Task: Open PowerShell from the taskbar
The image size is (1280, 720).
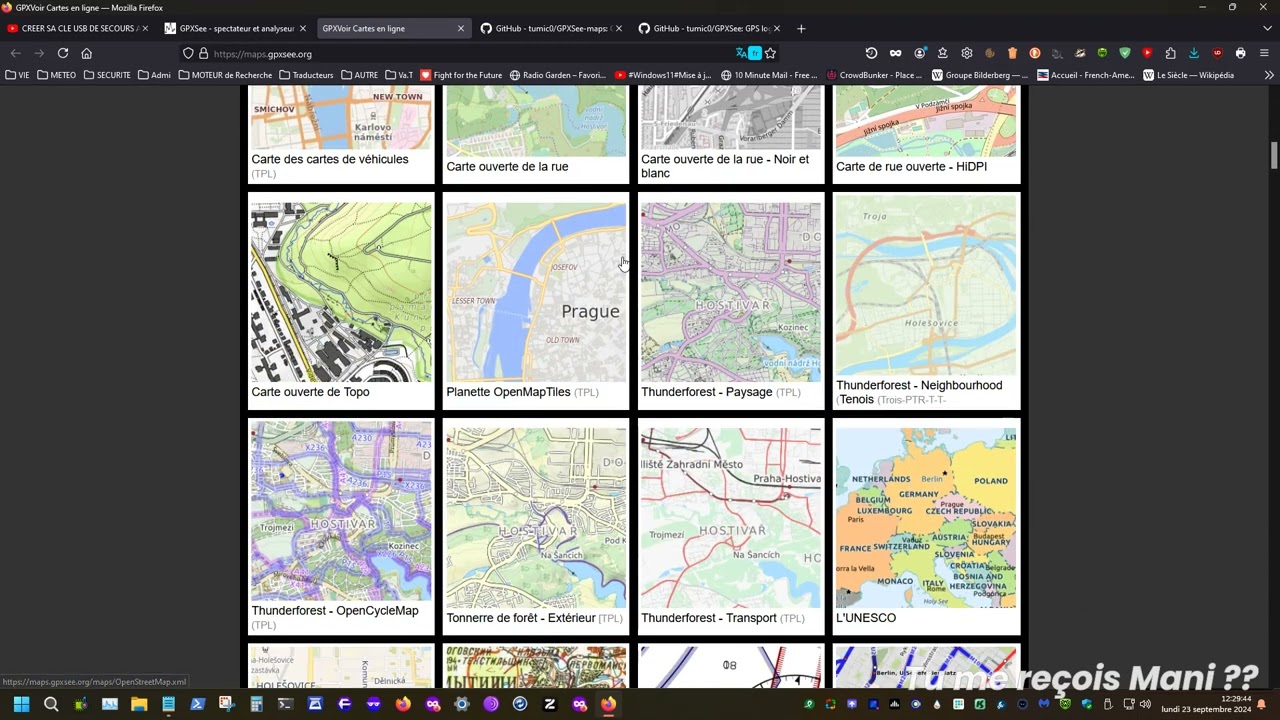Action: coord(197,704)
